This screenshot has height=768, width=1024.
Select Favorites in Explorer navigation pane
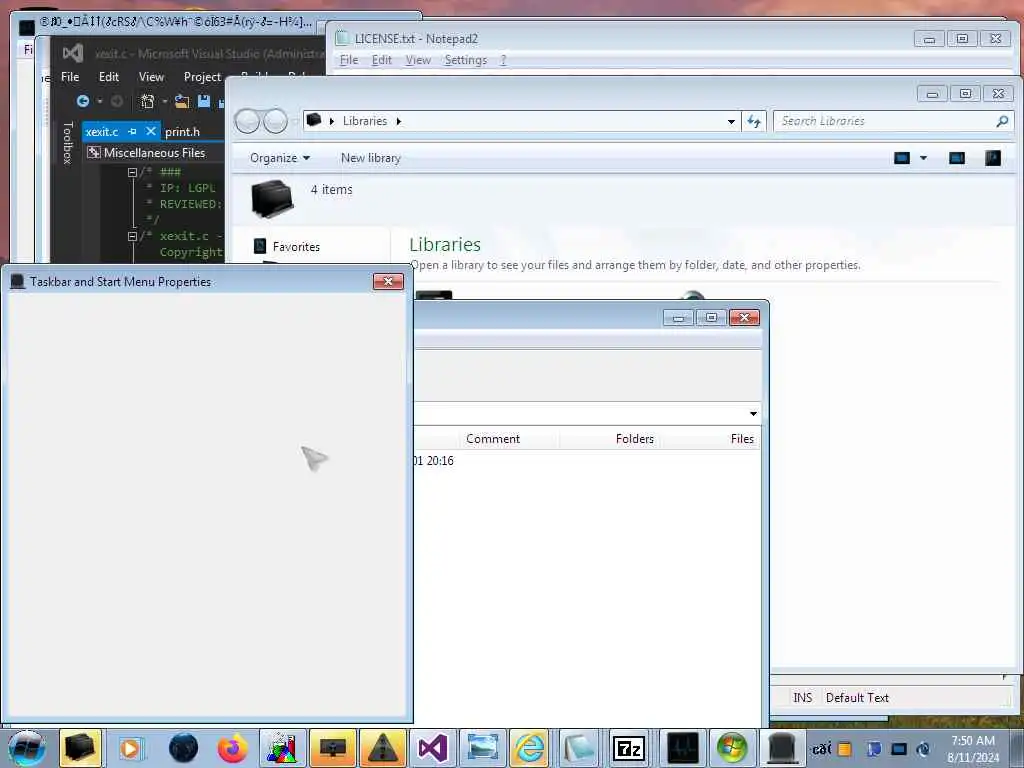(296, 247)
